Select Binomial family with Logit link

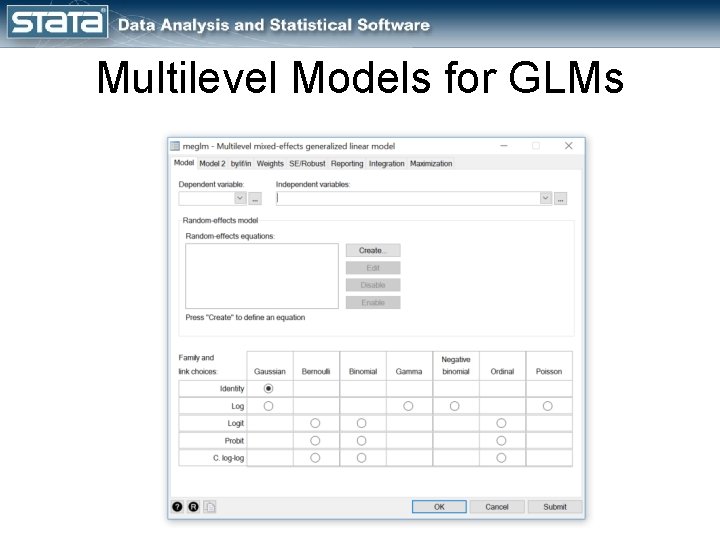pyautogui.click(x=361, y=423)
